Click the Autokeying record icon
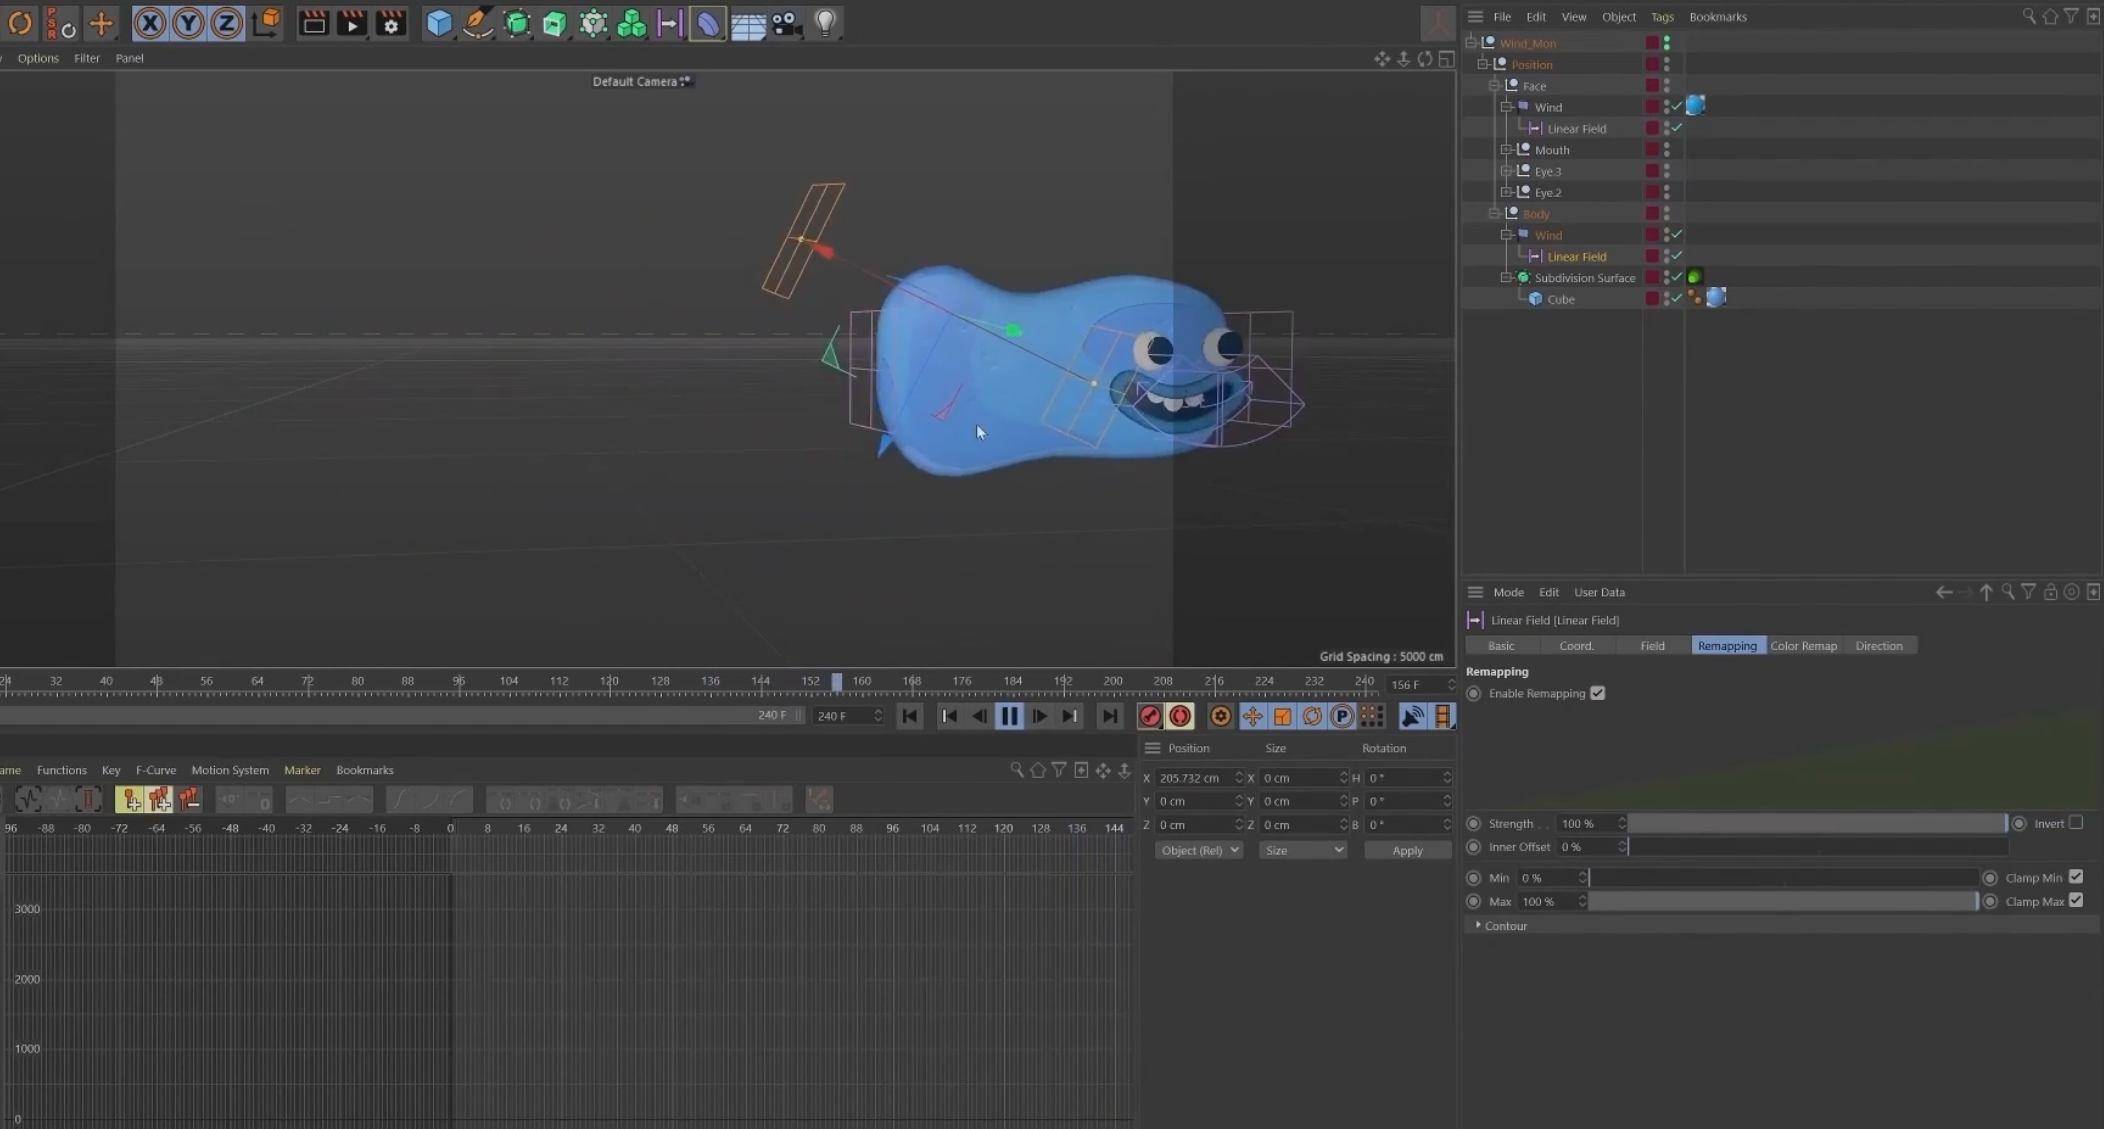 [1180, 716]
